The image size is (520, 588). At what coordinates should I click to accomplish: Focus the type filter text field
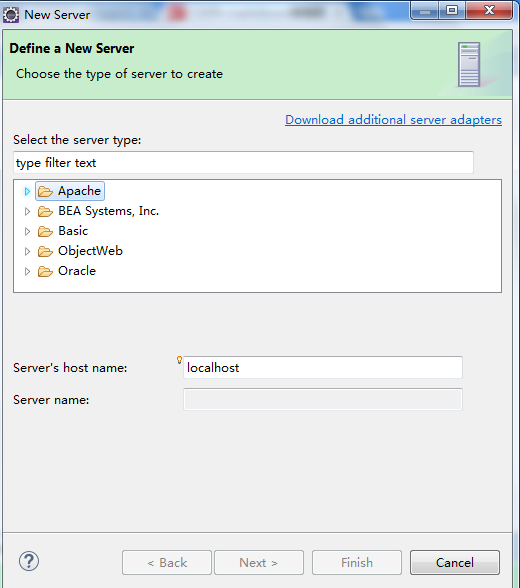243,163
